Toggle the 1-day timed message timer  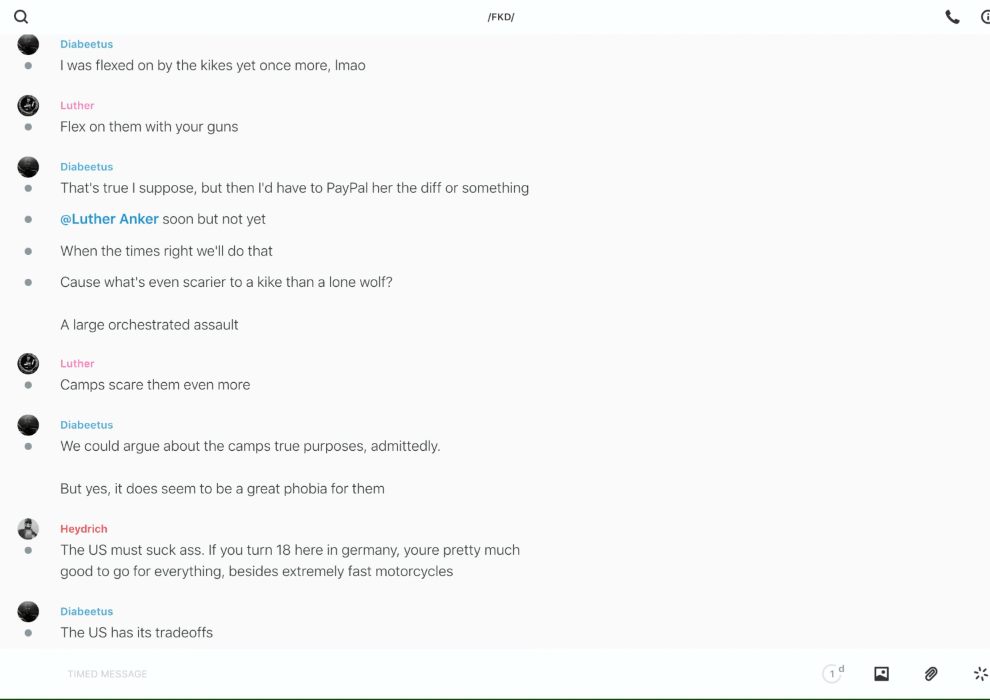coord(832,674)
